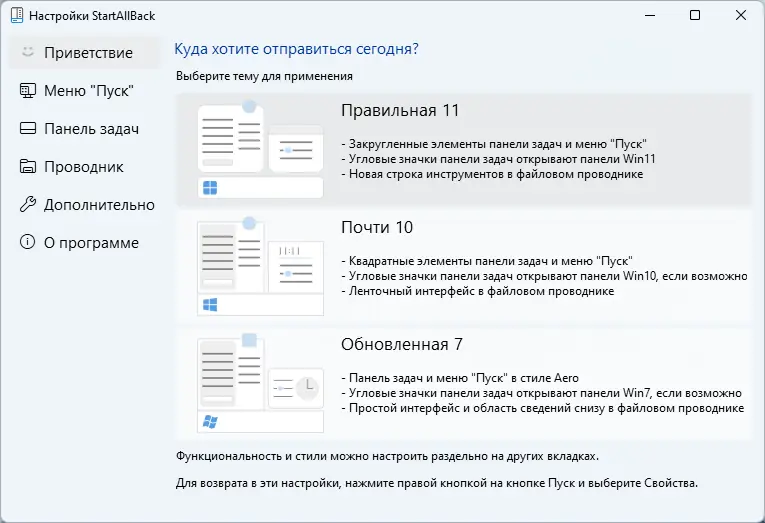The image size is (765, 523).
Task: Click the clock icon in the Обновленная 7 preview
Action: (307, 388)
